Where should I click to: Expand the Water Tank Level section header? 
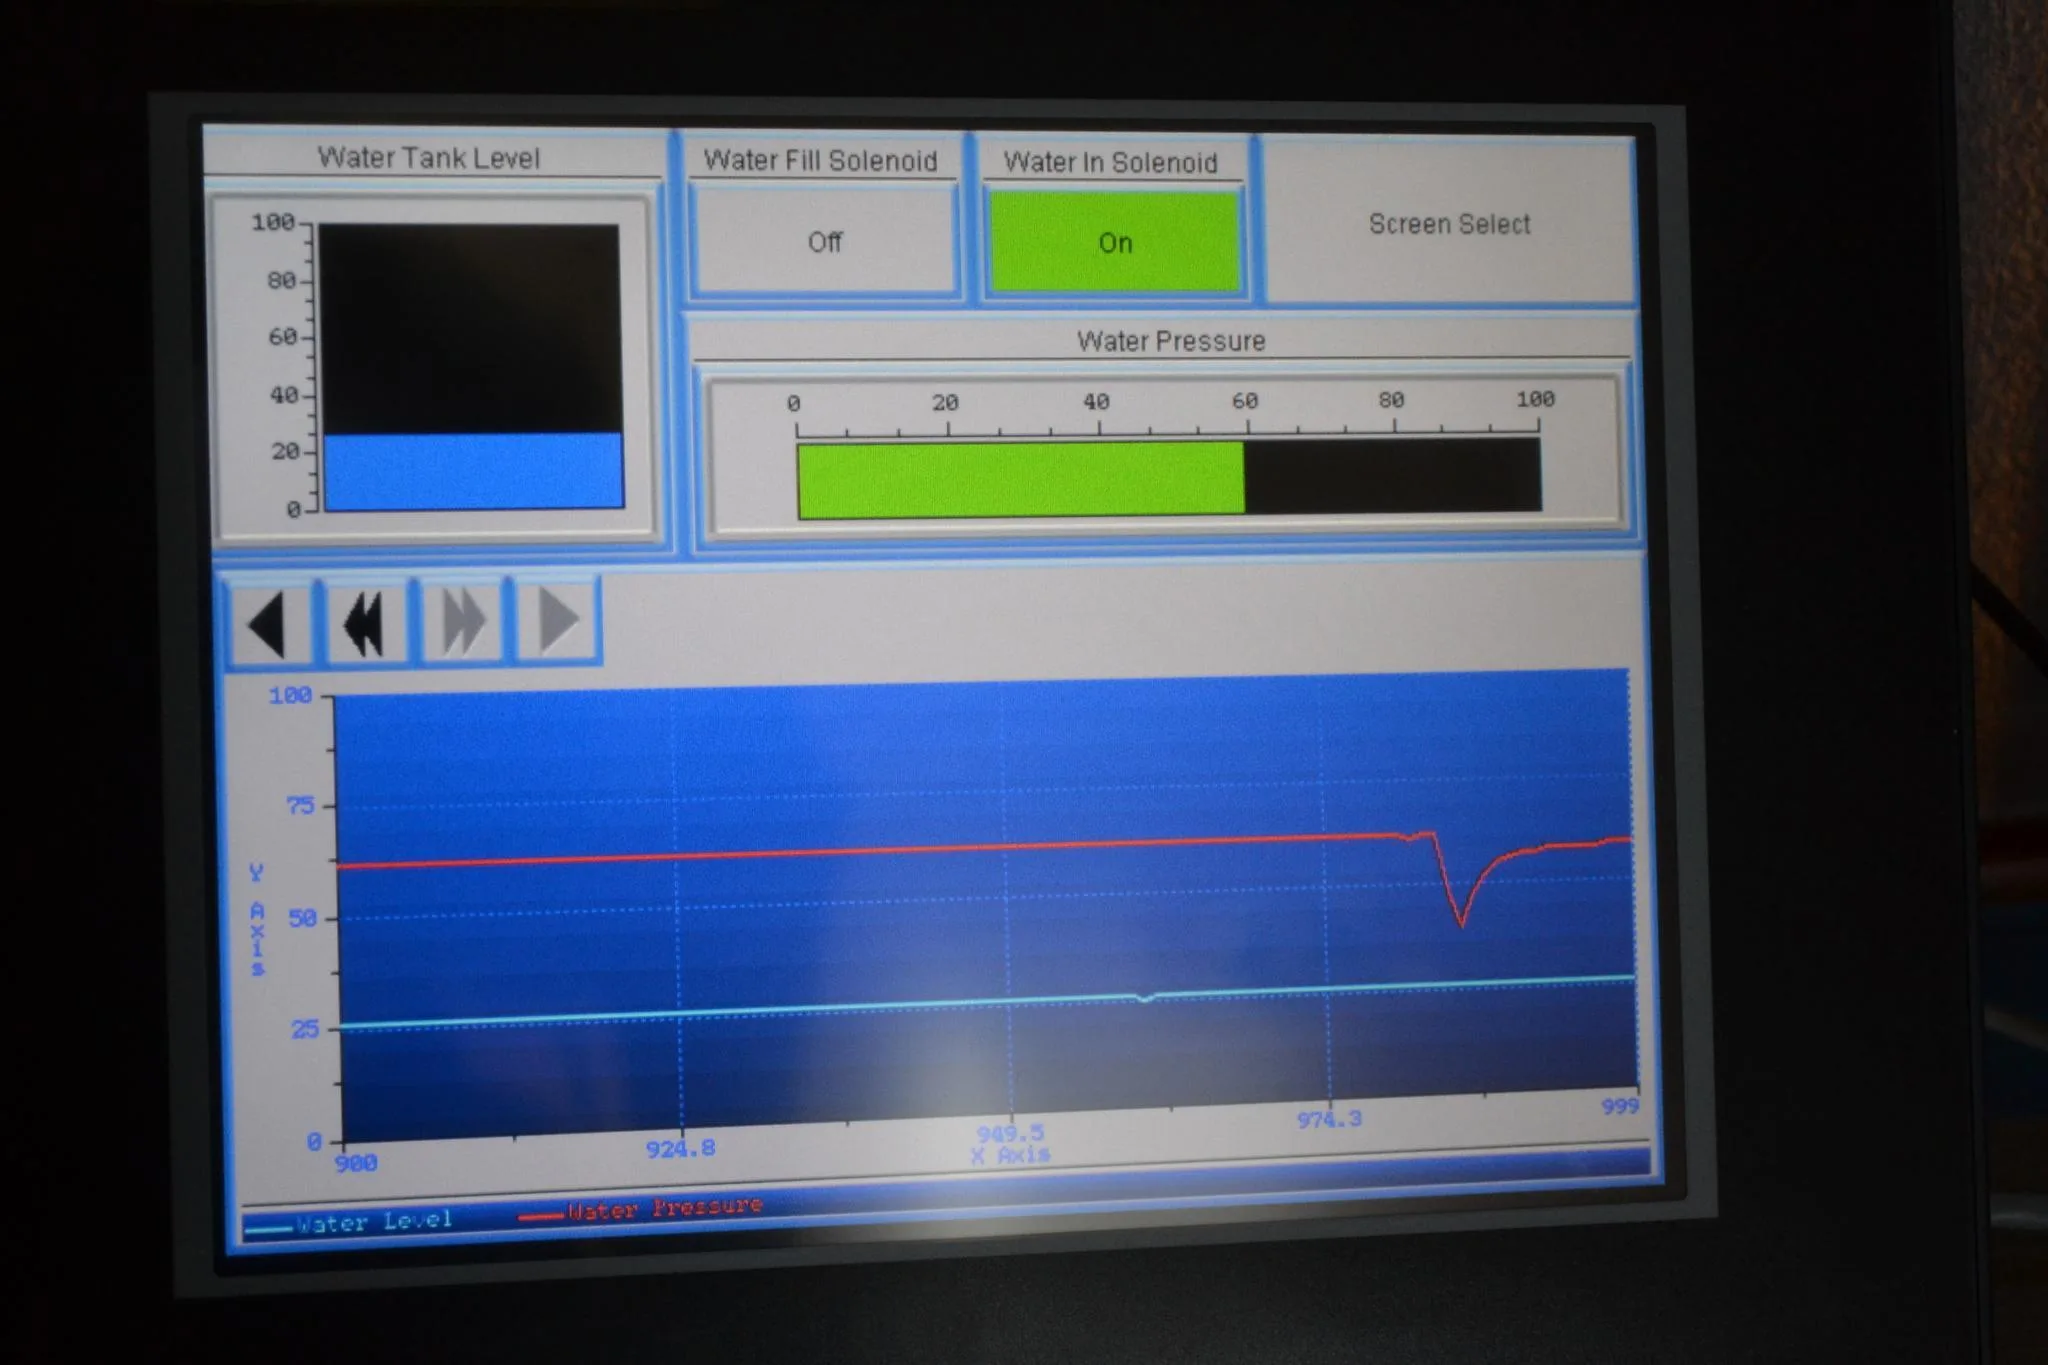[430, 157]
